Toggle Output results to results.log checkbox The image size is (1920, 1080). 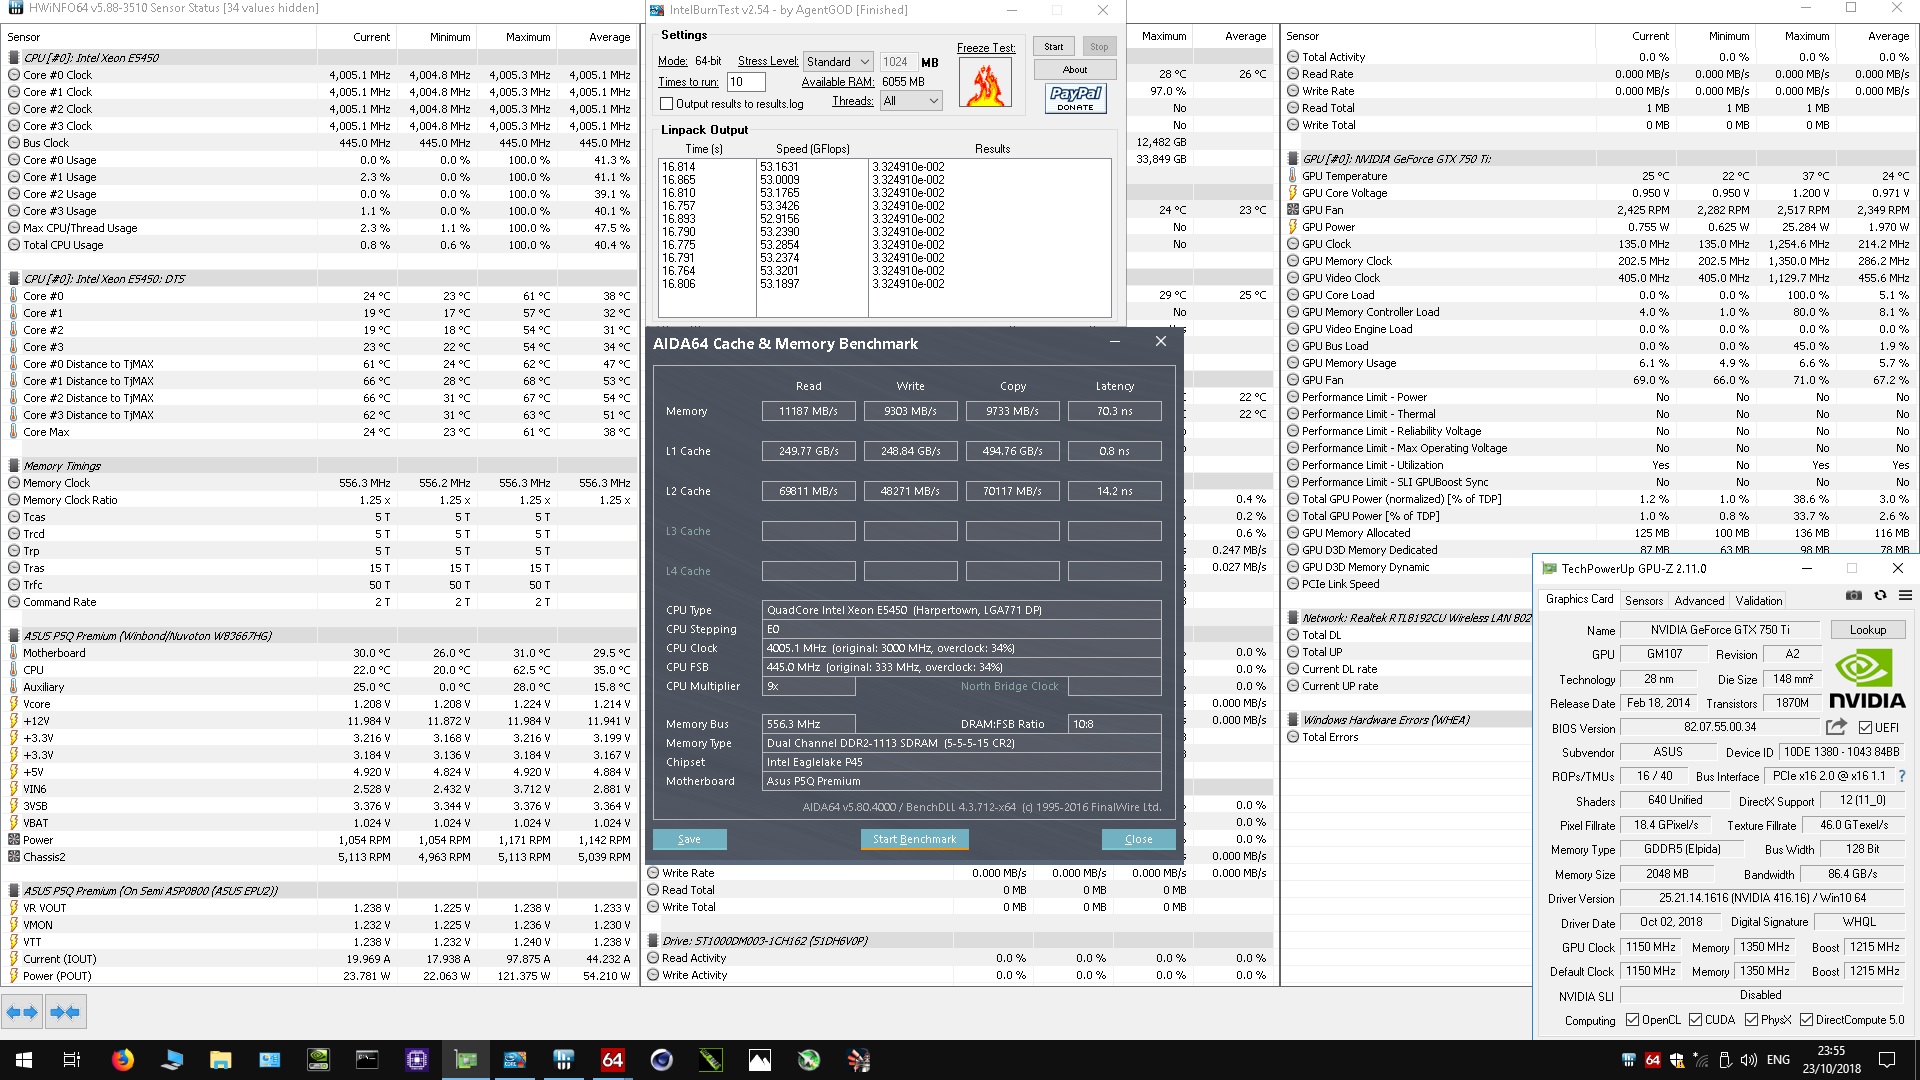click(x=666, y=104)
